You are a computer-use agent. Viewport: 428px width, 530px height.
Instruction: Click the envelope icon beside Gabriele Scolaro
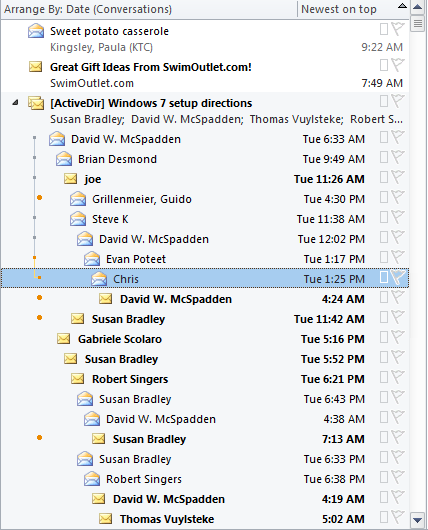pyautogui.click(x=64, y=338)
